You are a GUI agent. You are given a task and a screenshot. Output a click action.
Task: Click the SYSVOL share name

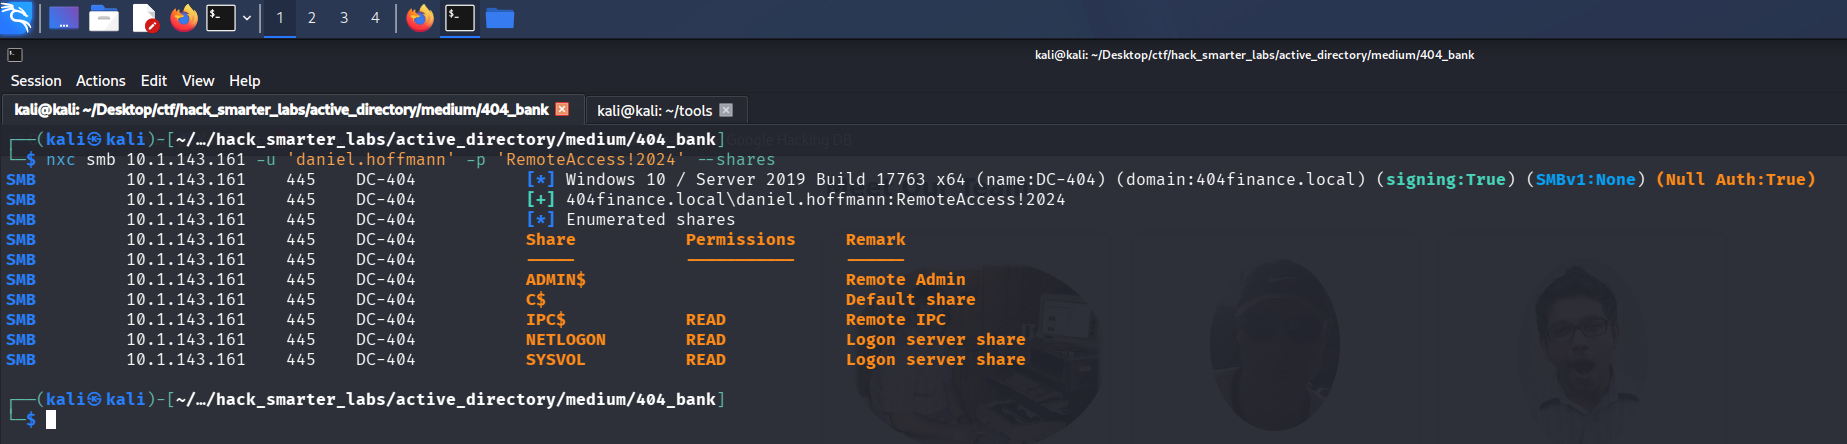click(556, 360)
